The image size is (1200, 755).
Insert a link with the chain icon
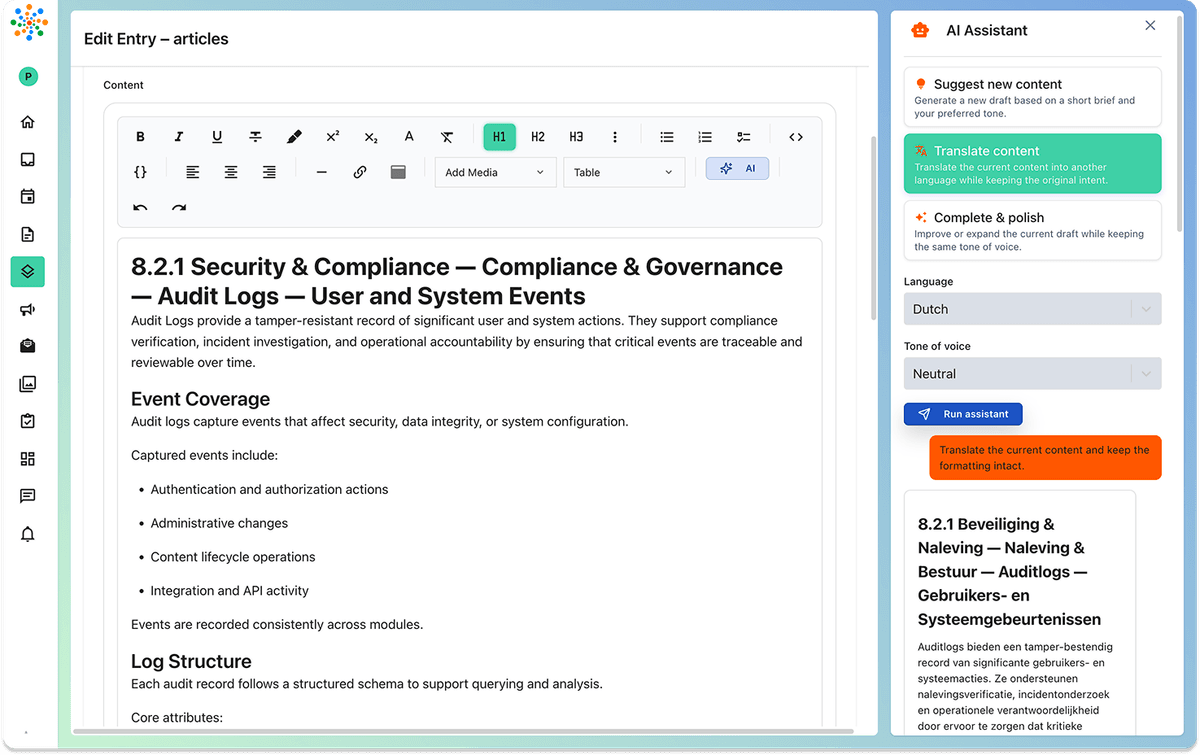pos(360,172)
